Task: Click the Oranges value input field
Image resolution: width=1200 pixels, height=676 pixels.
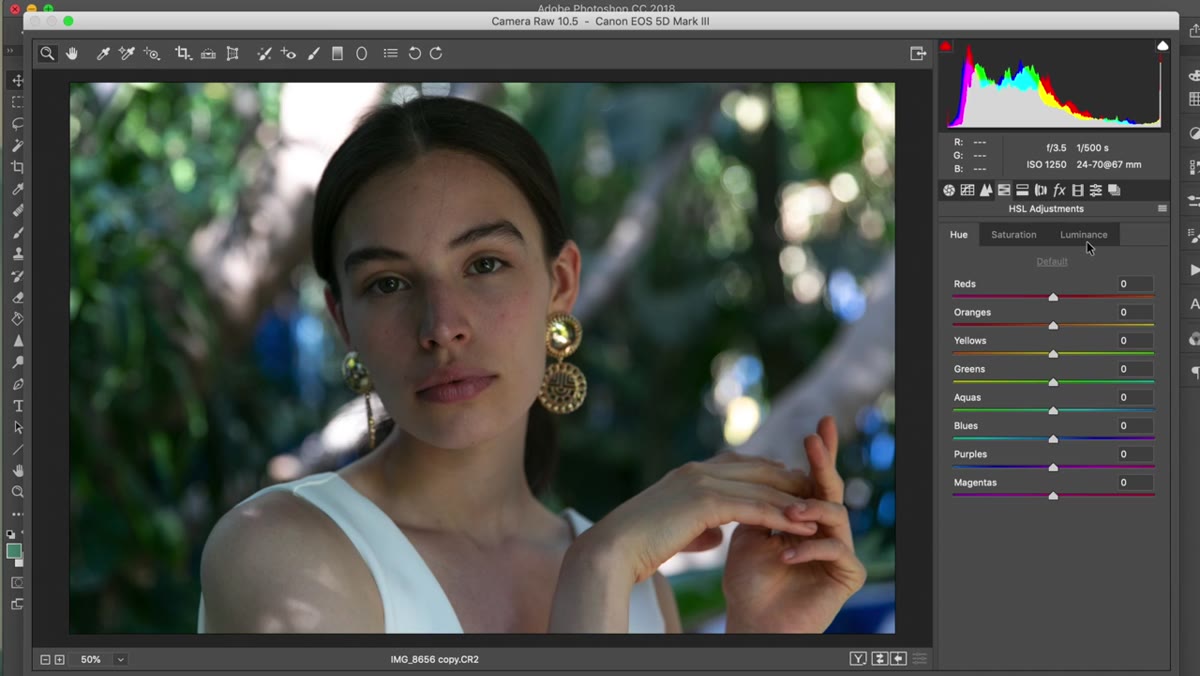Action: click(x=1135, y=312)
